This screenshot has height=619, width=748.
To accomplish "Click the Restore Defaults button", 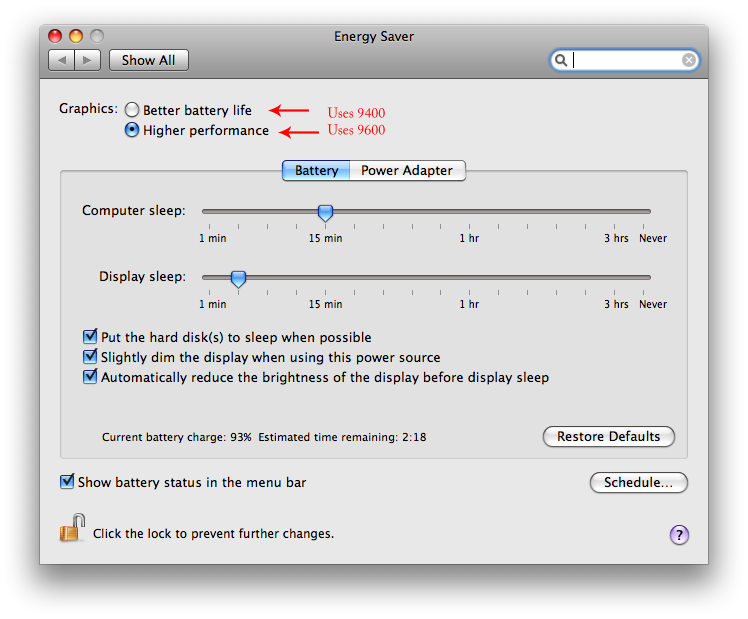I will [609, 436].
